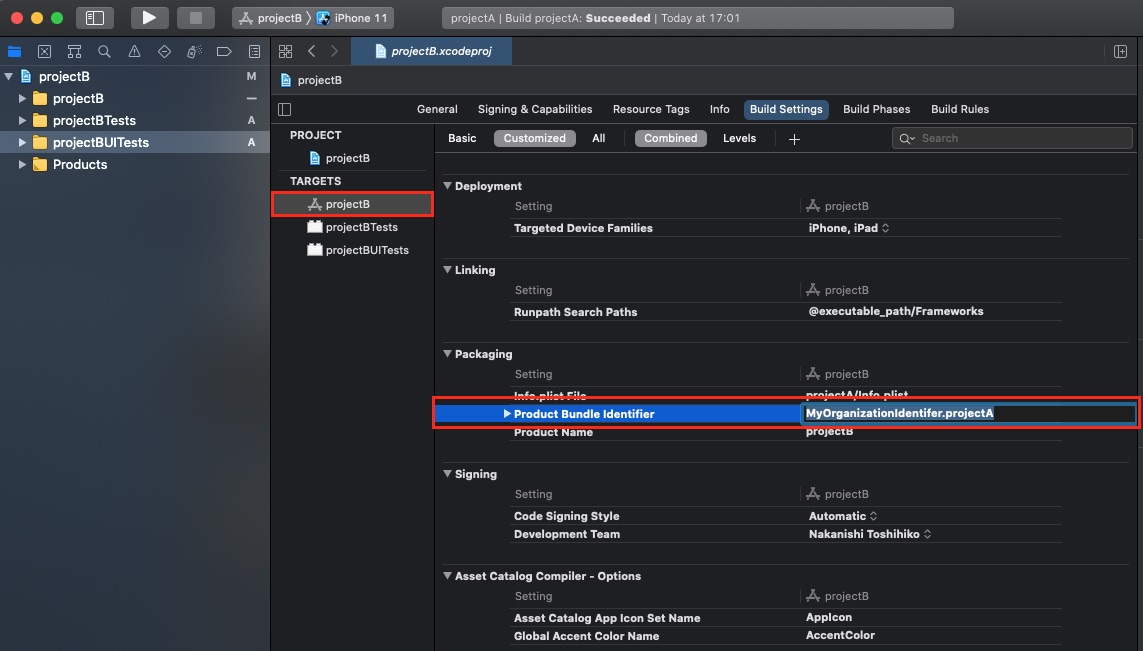This screenshot has width=1143, height=651.
Task: Expand the root projectB project in navigator
Action: [9, 77]
